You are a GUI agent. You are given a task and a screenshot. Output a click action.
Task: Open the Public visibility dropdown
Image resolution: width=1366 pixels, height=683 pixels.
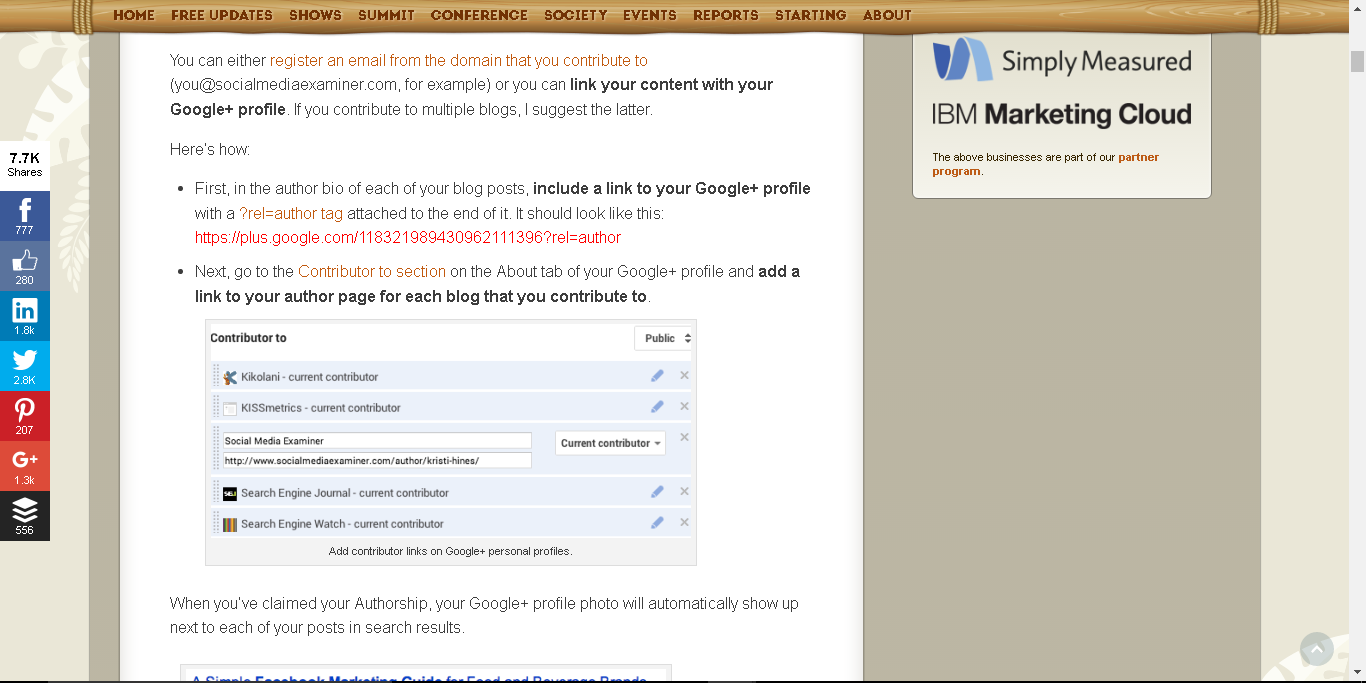point(665,338)
